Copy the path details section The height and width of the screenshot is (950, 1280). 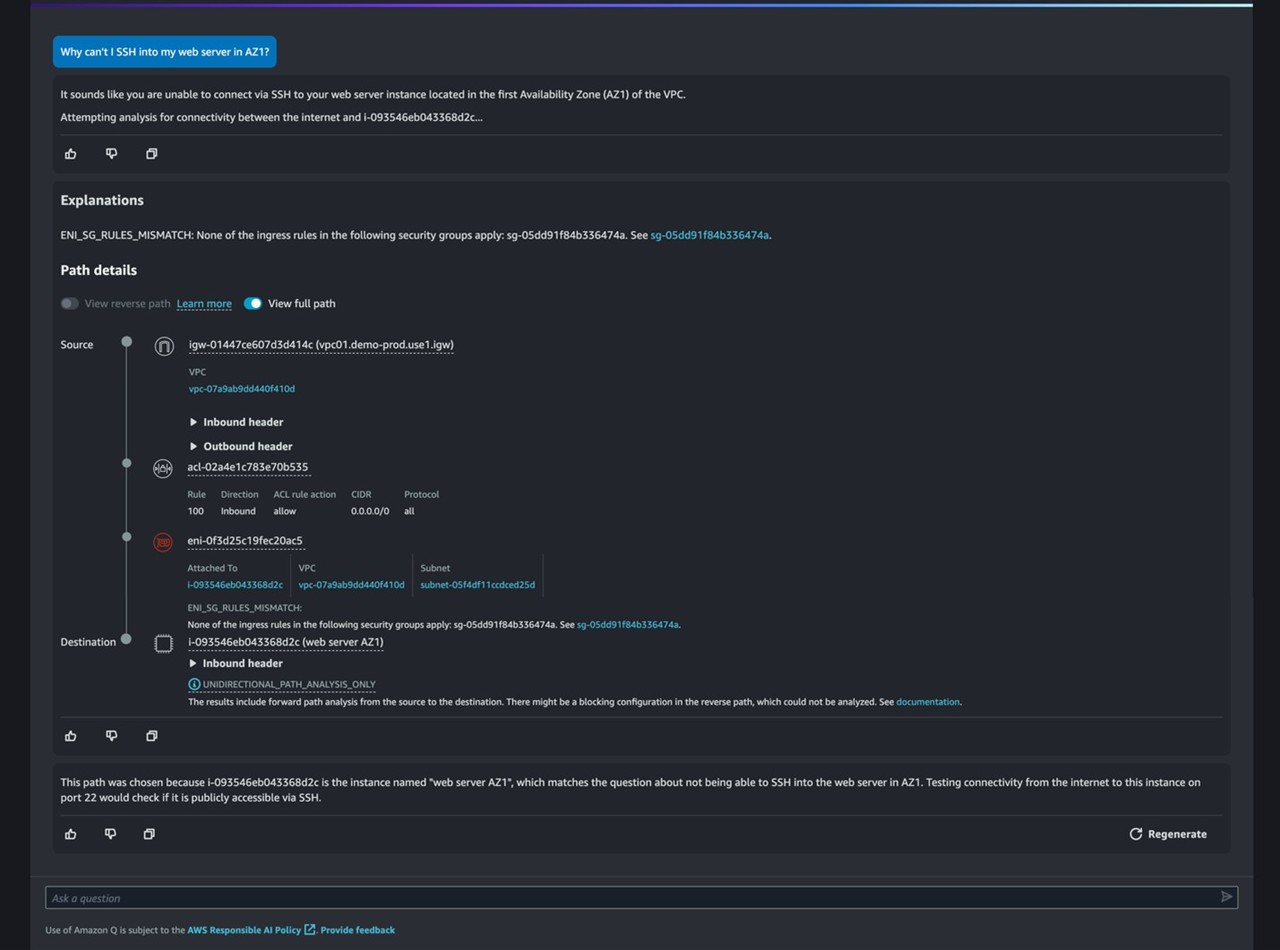pyautogui.click(x=151, y=736)
